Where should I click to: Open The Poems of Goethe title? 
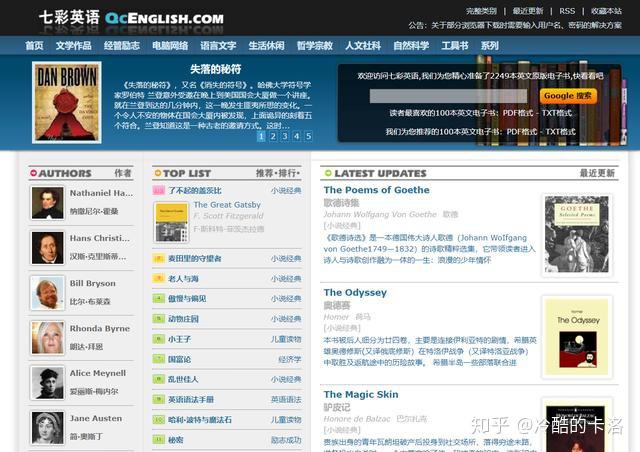pyautogui.click(x=376, y=190)
